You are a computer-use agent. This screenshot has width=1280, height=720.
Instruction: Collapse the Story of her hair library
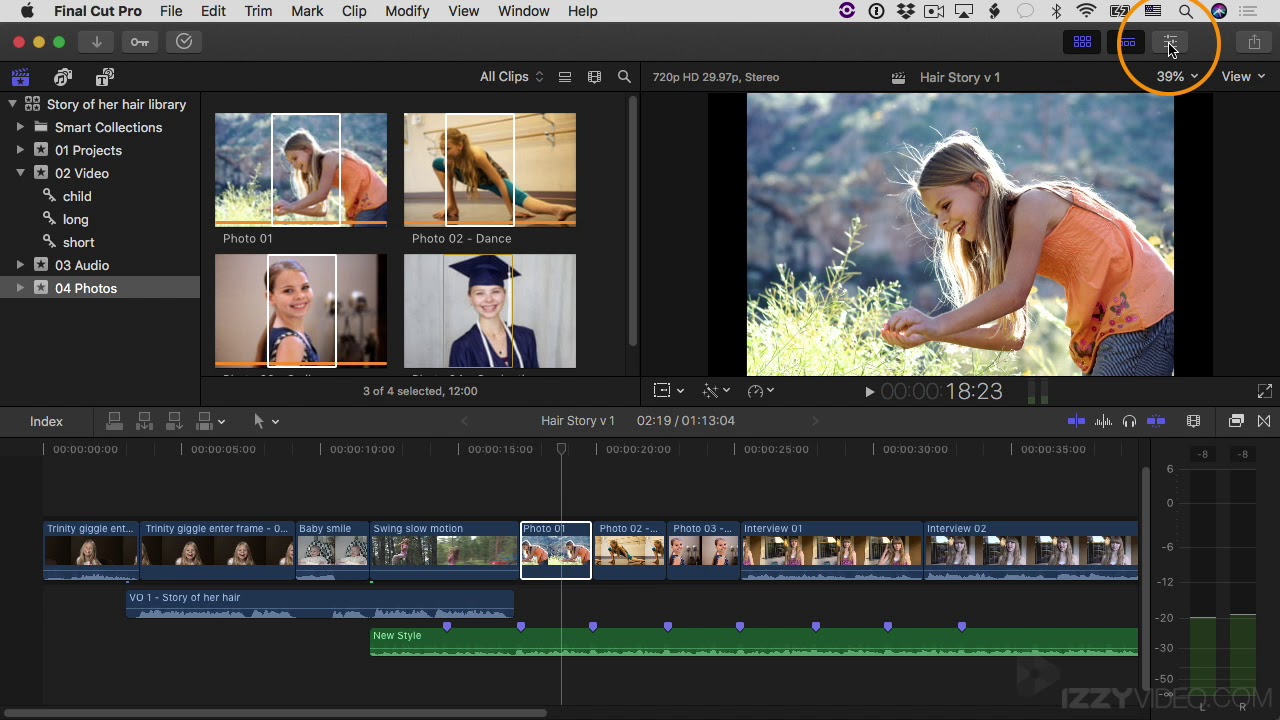coord(13,104)
